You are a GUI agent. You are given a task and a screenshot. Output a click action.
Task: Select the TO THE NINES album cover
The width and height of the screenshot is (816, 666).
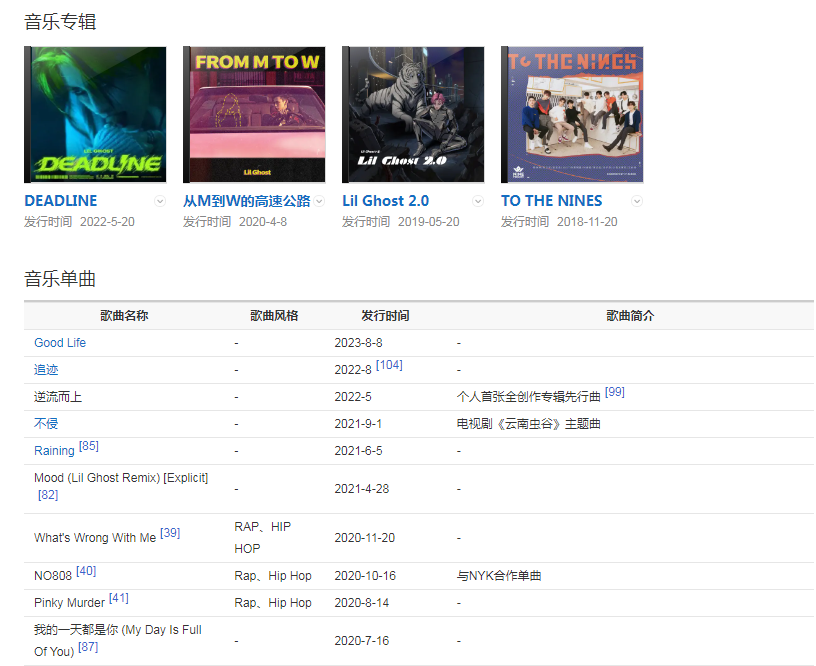(572, 114)
